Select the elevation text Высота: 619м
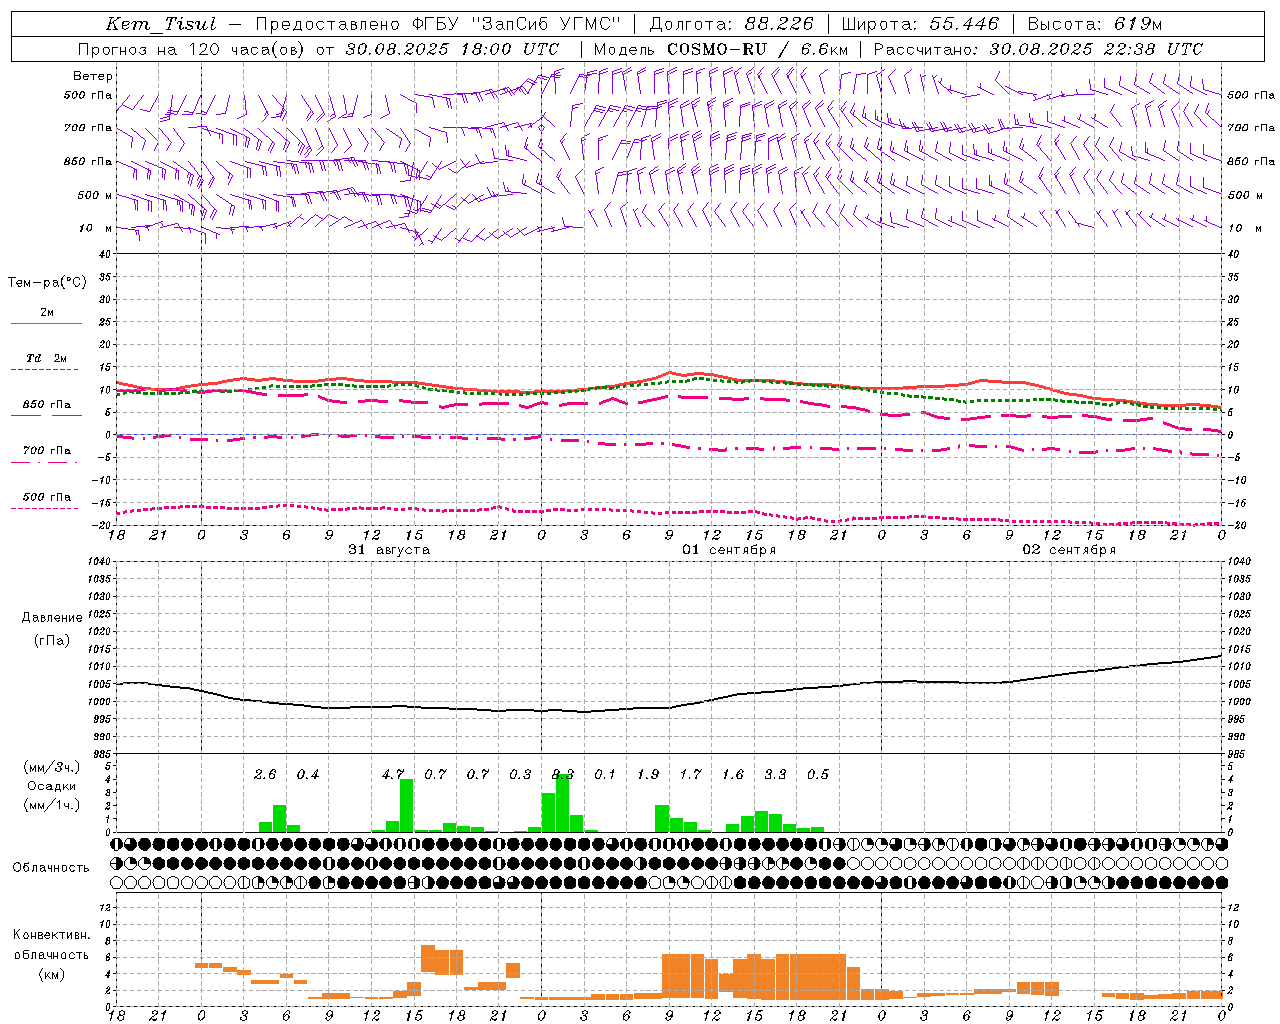This screenshot has height=1024, width=1280. [1095, 24]
